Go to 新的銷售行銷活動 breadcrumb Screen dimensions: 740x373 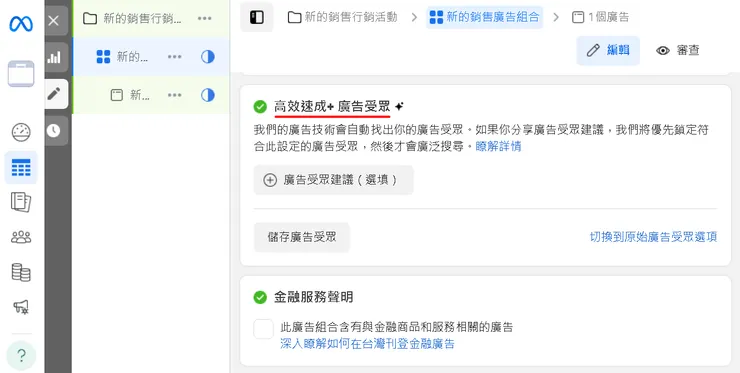click(343, 17)
